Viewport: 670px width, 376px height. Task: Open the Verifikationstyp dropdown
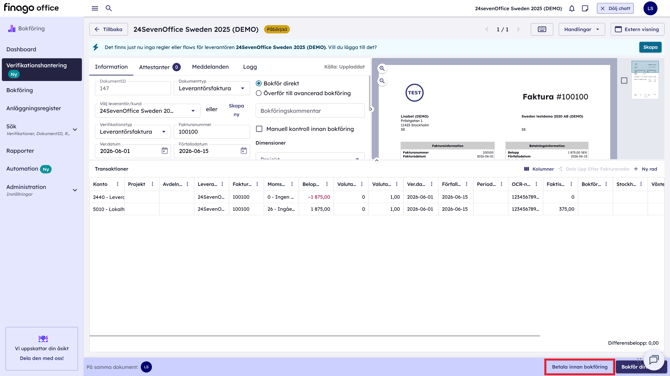point(132,132)
